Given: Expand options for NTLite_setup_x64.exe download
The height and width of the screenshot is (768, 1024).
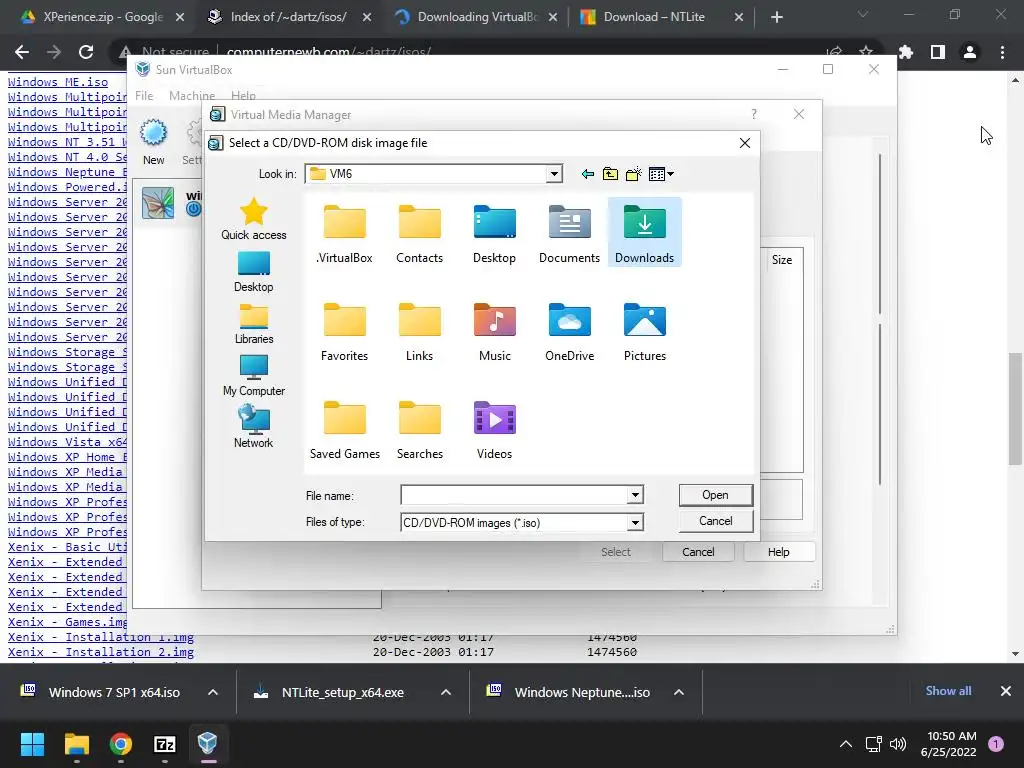Looking at the screenshot, I should tap(446, 692).
